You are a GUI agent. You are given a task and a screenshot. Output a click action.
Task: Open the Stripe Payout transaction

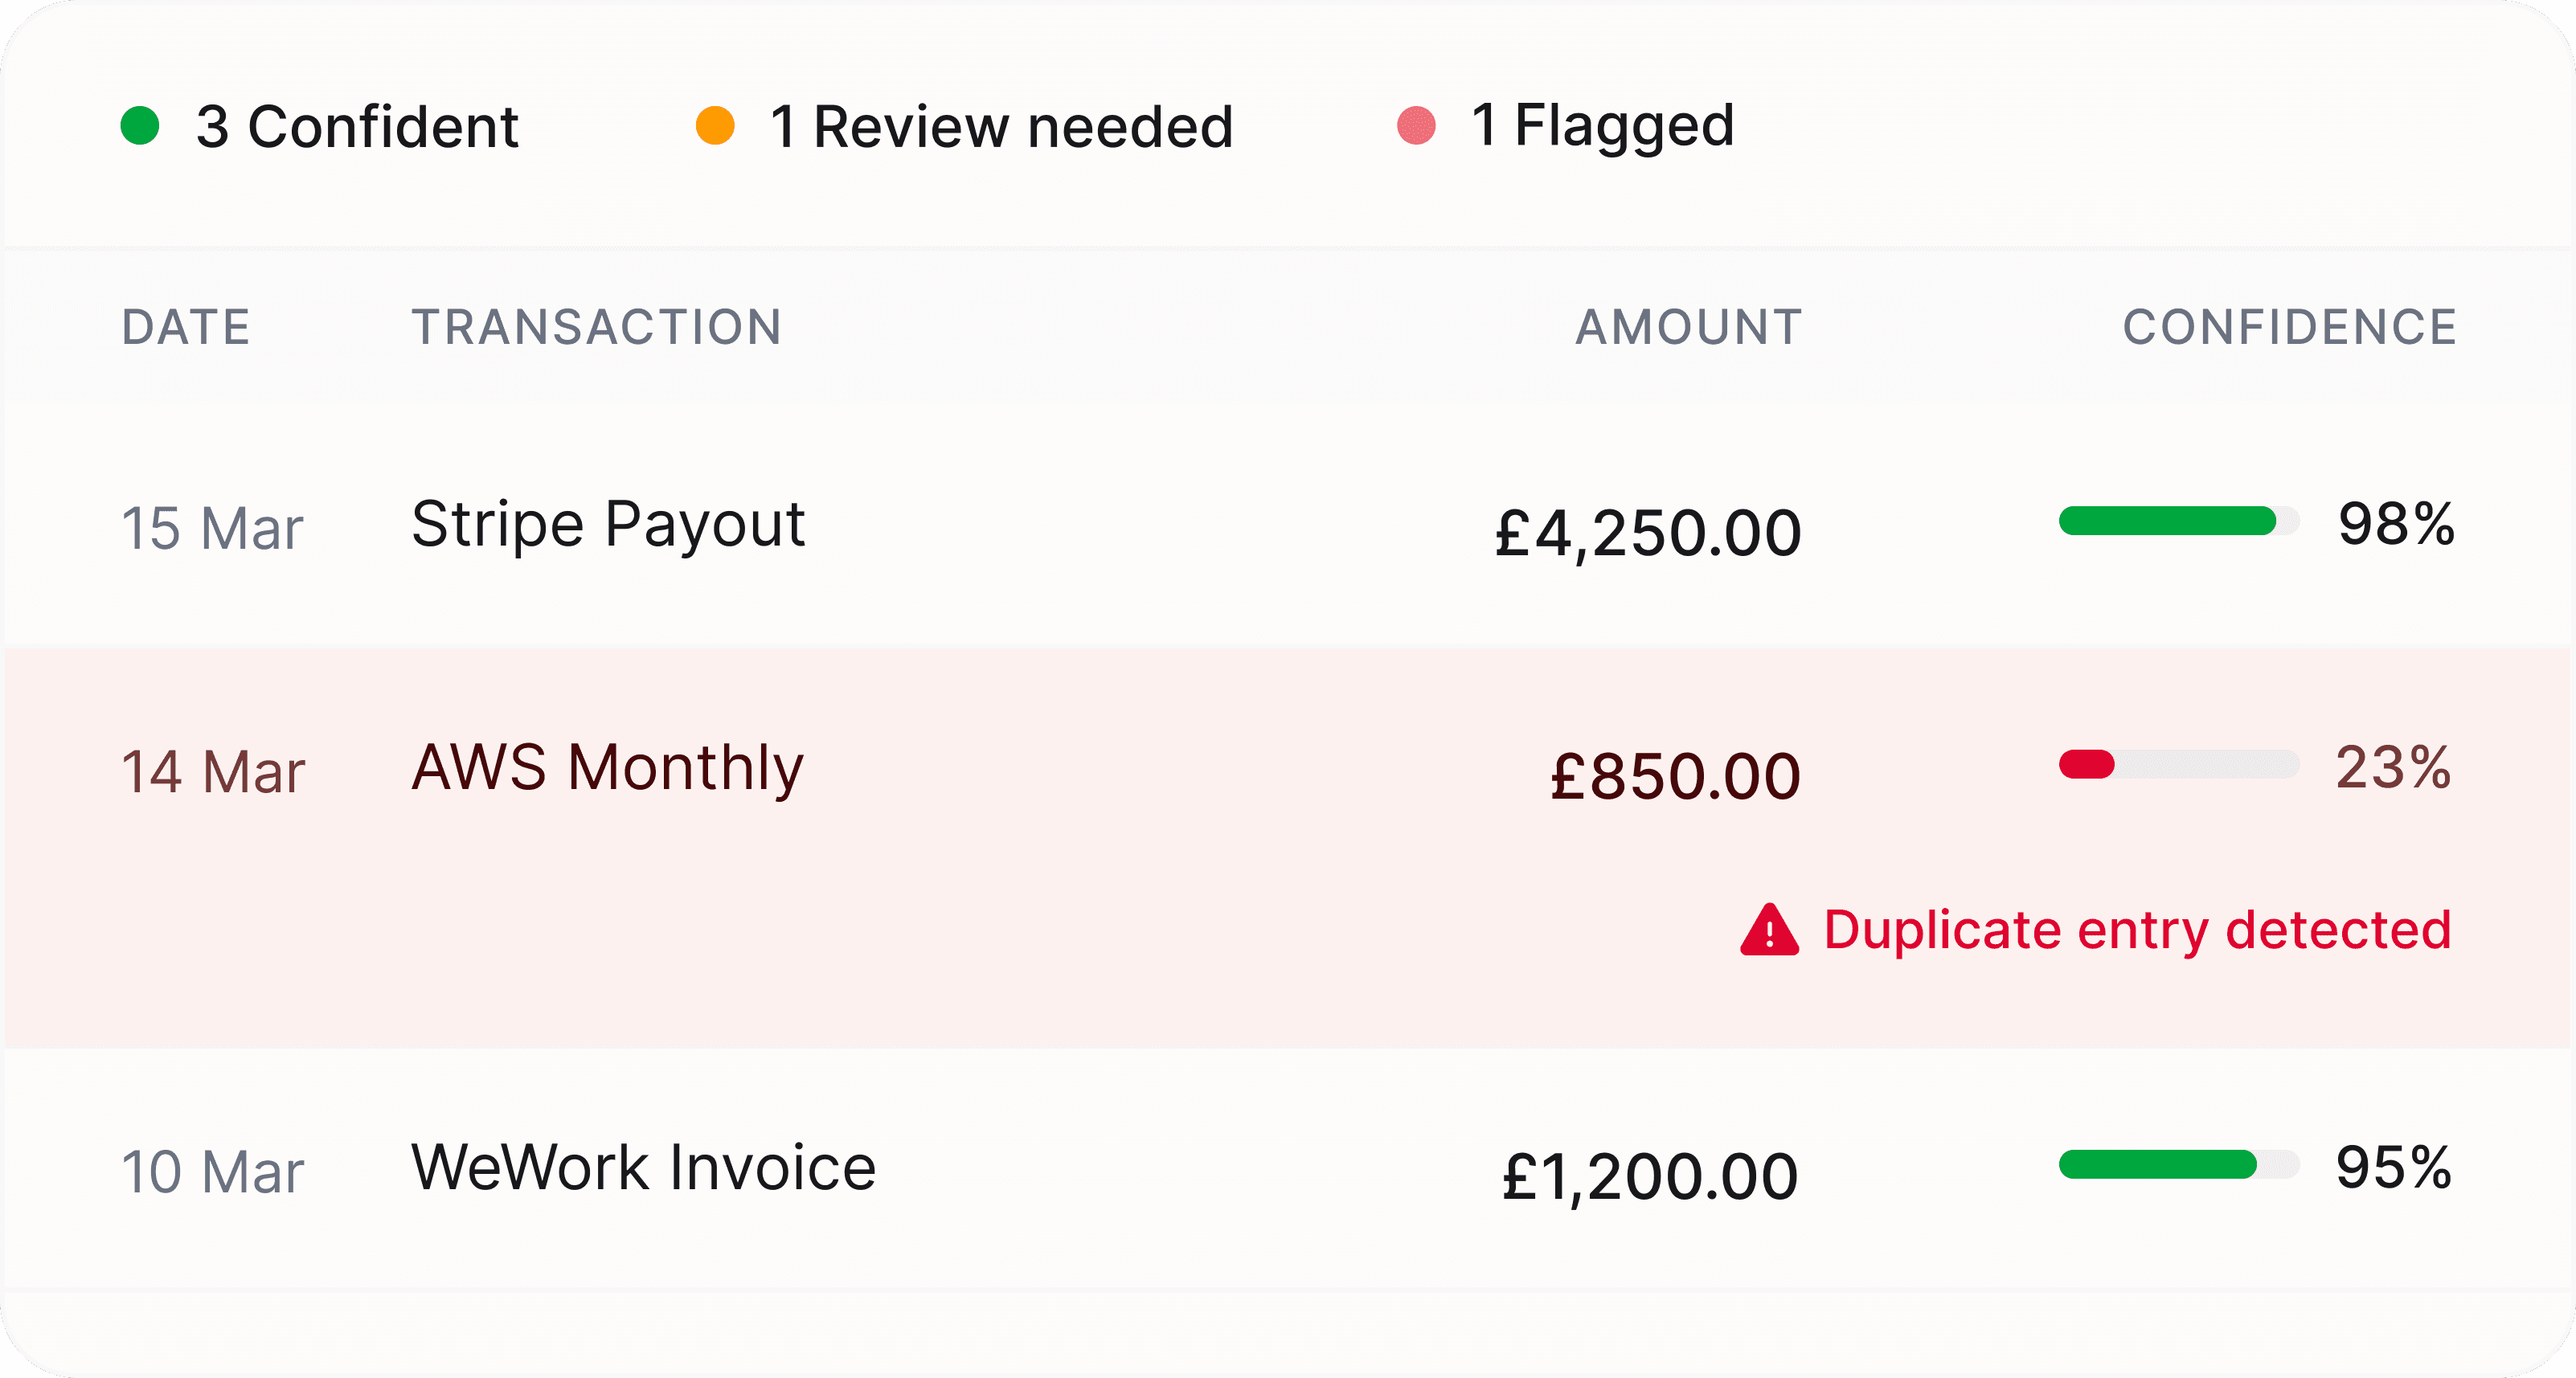608,525
